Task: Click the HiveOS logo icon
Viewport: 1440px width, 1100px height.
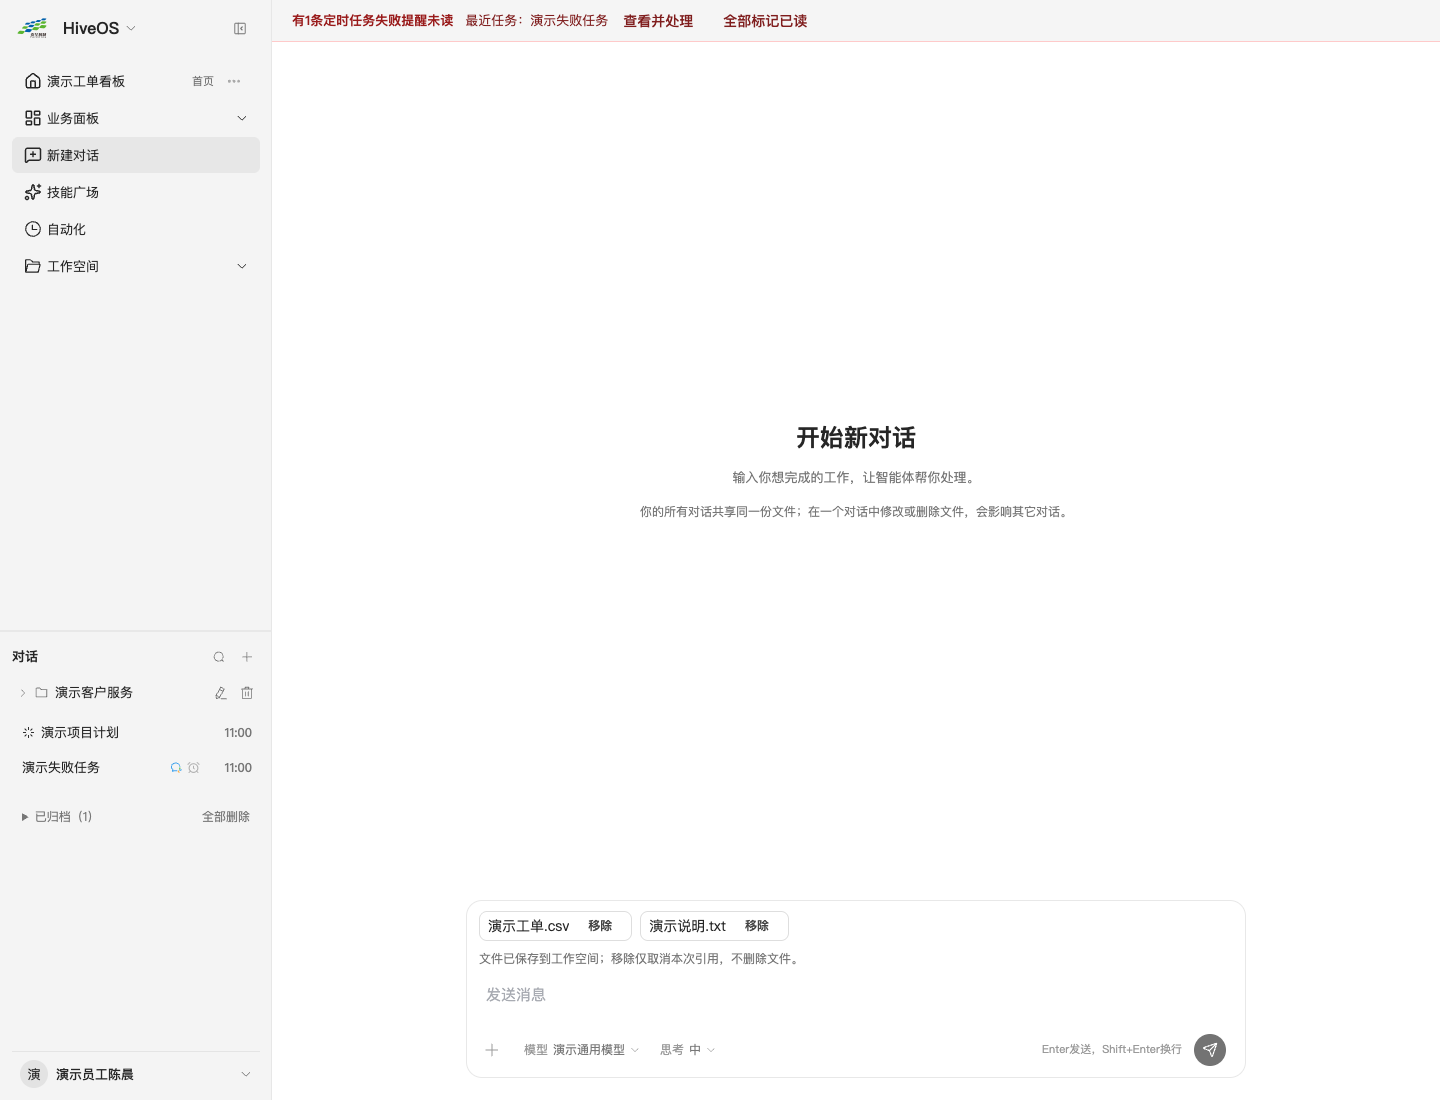Action: [33, 28]
